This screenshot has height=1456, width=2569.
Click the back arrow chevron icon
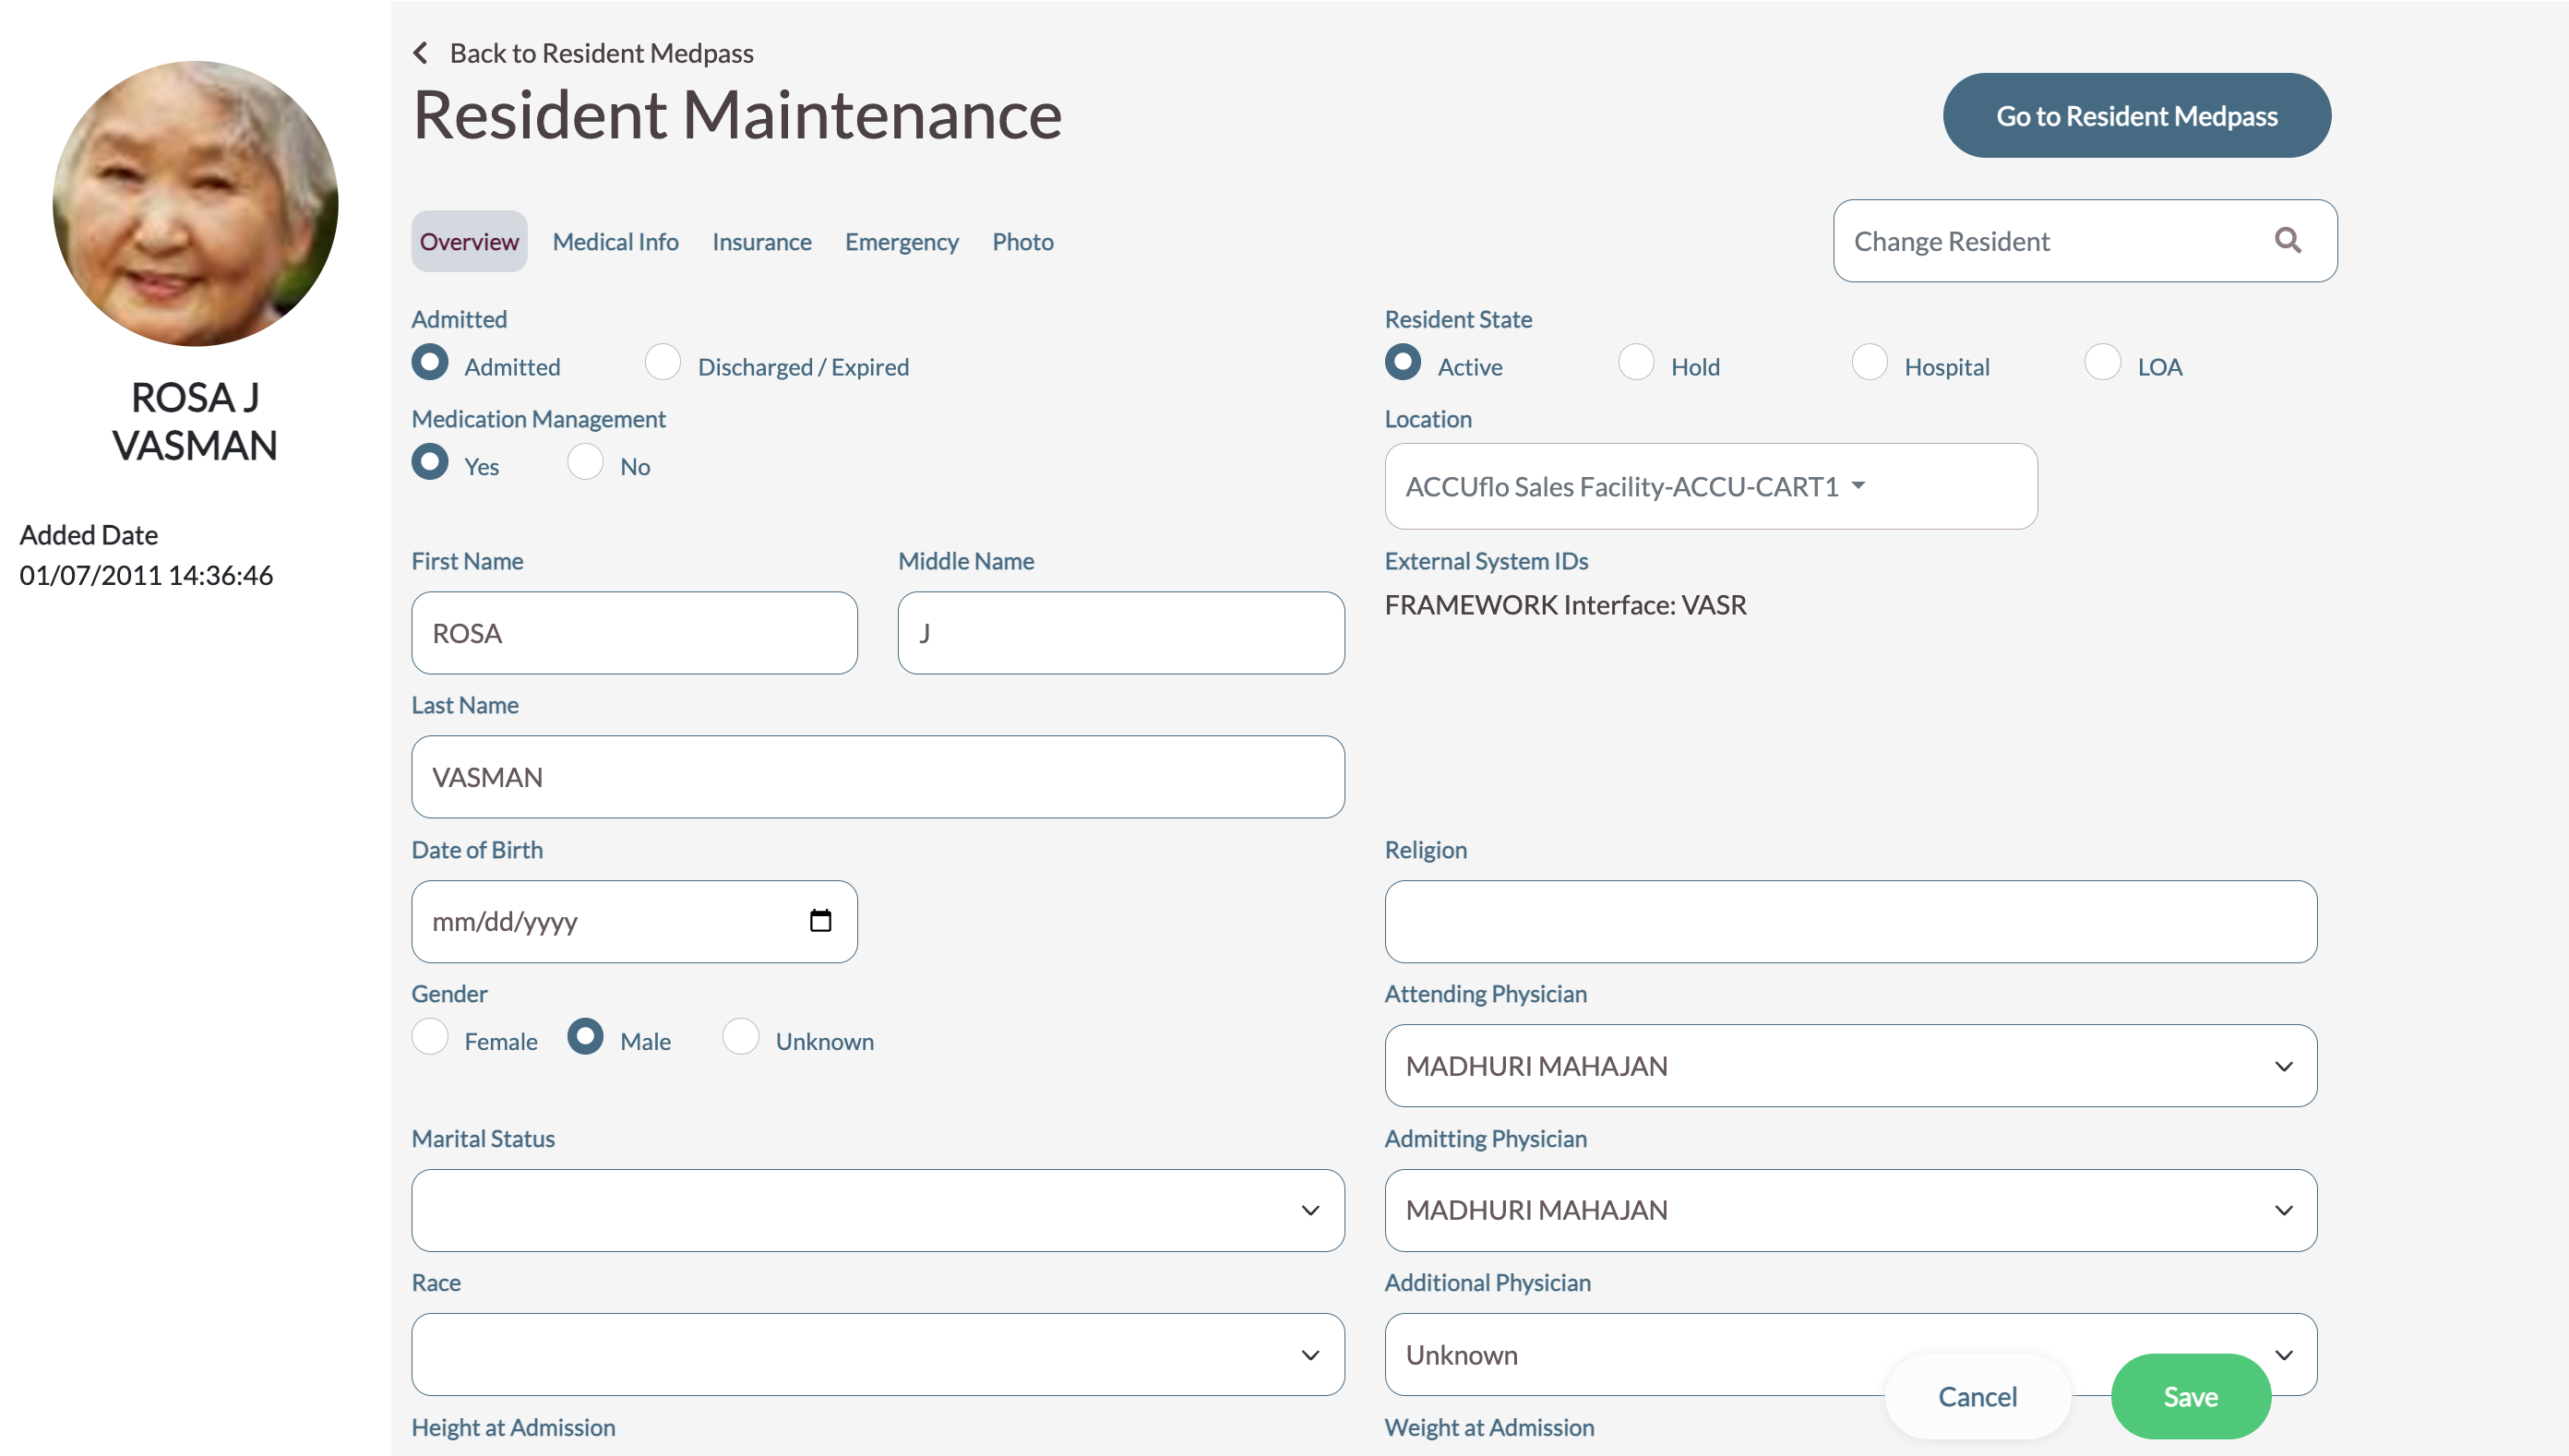[x=421, y=53]
